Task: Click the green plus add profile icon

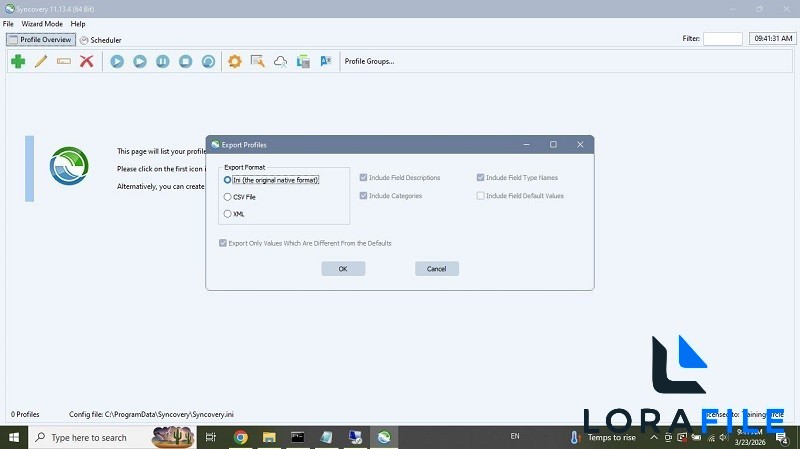Action: [18, 61]
